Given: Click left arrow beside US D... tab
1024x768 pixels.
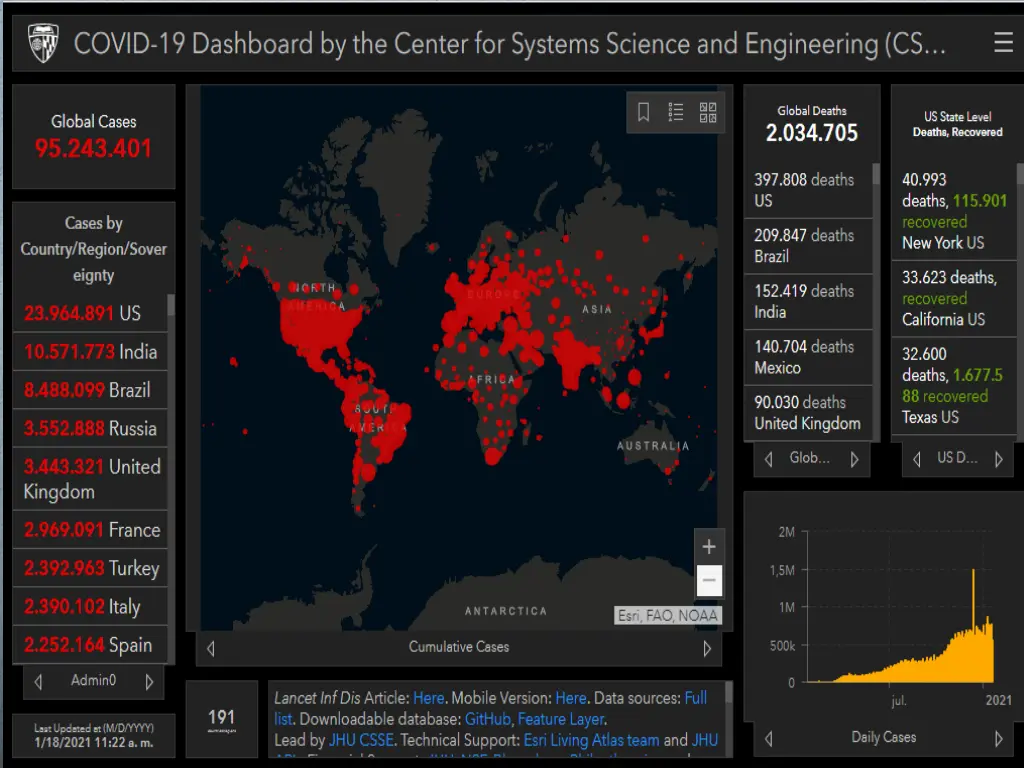Looking at the screenshot, I should (x=917, y=459).
